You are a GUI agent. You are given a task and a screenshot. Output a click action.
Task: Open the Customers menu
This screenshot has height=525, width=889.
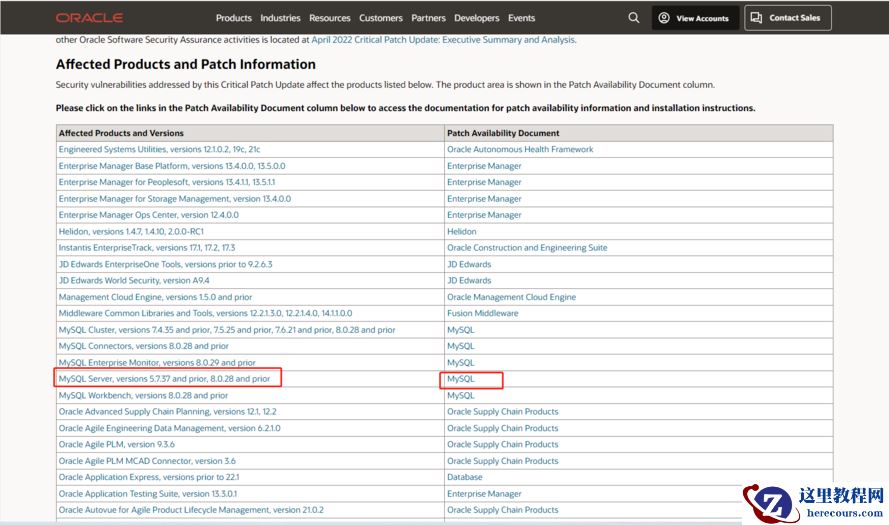tap(381, 18)
